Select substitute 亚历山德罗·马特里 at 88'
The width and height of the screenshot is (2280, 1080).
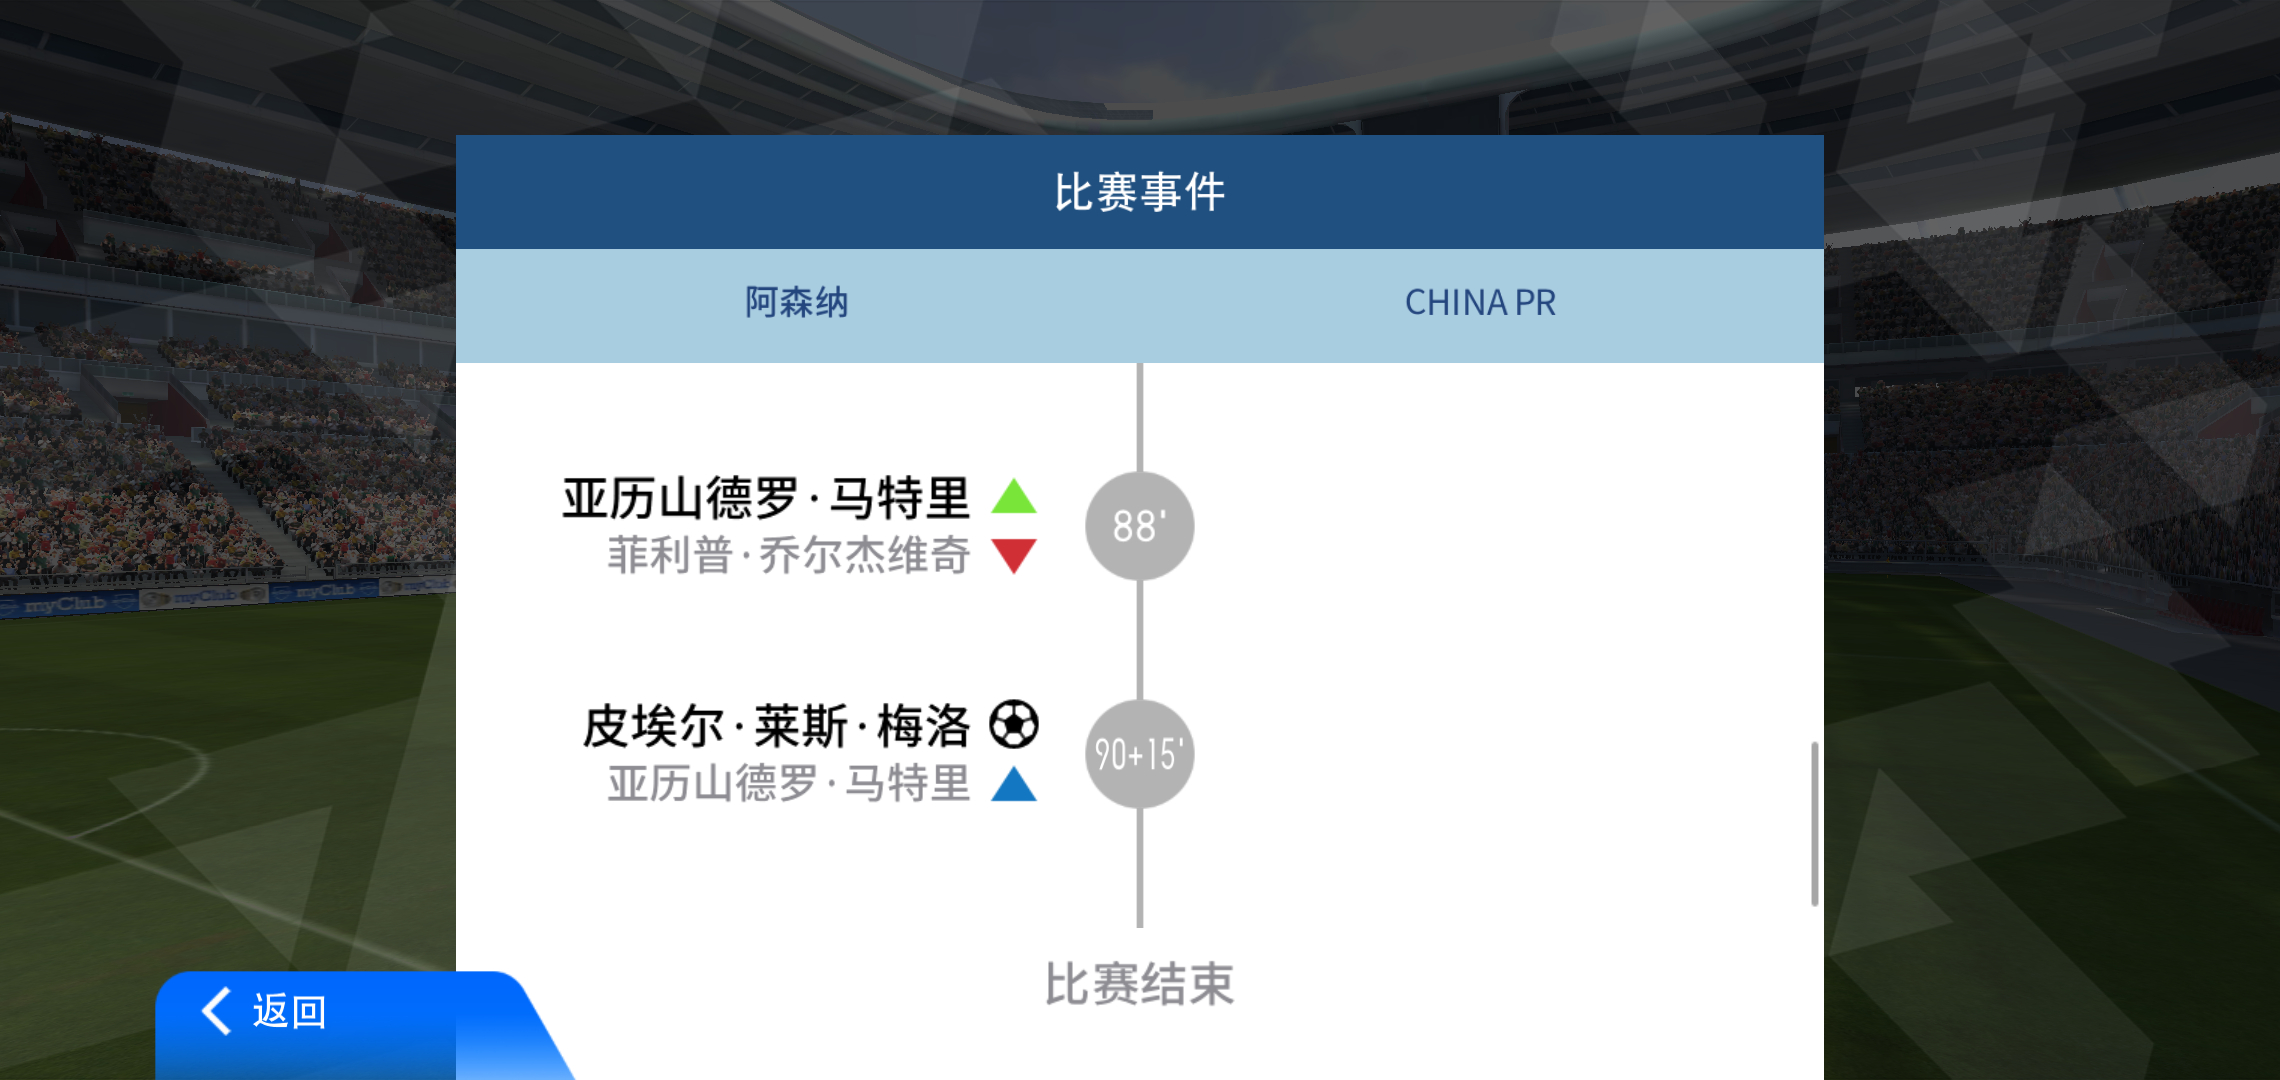pyautogui.click(x=766, y=498)
